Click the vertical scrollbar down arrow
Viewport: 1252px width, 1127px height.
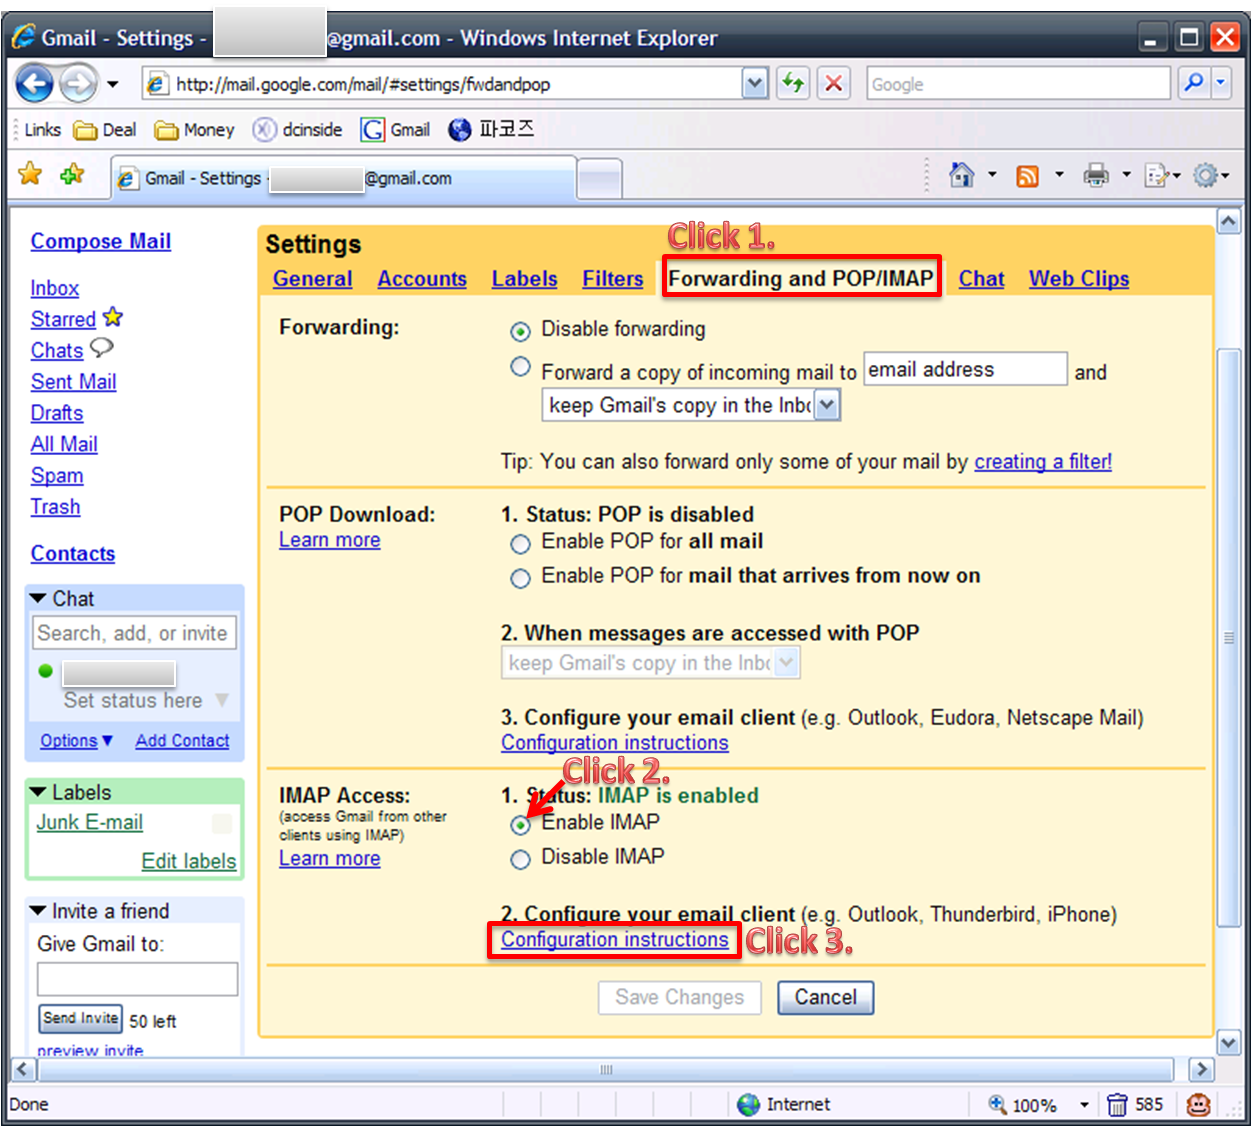(x=1229, y=1043)
